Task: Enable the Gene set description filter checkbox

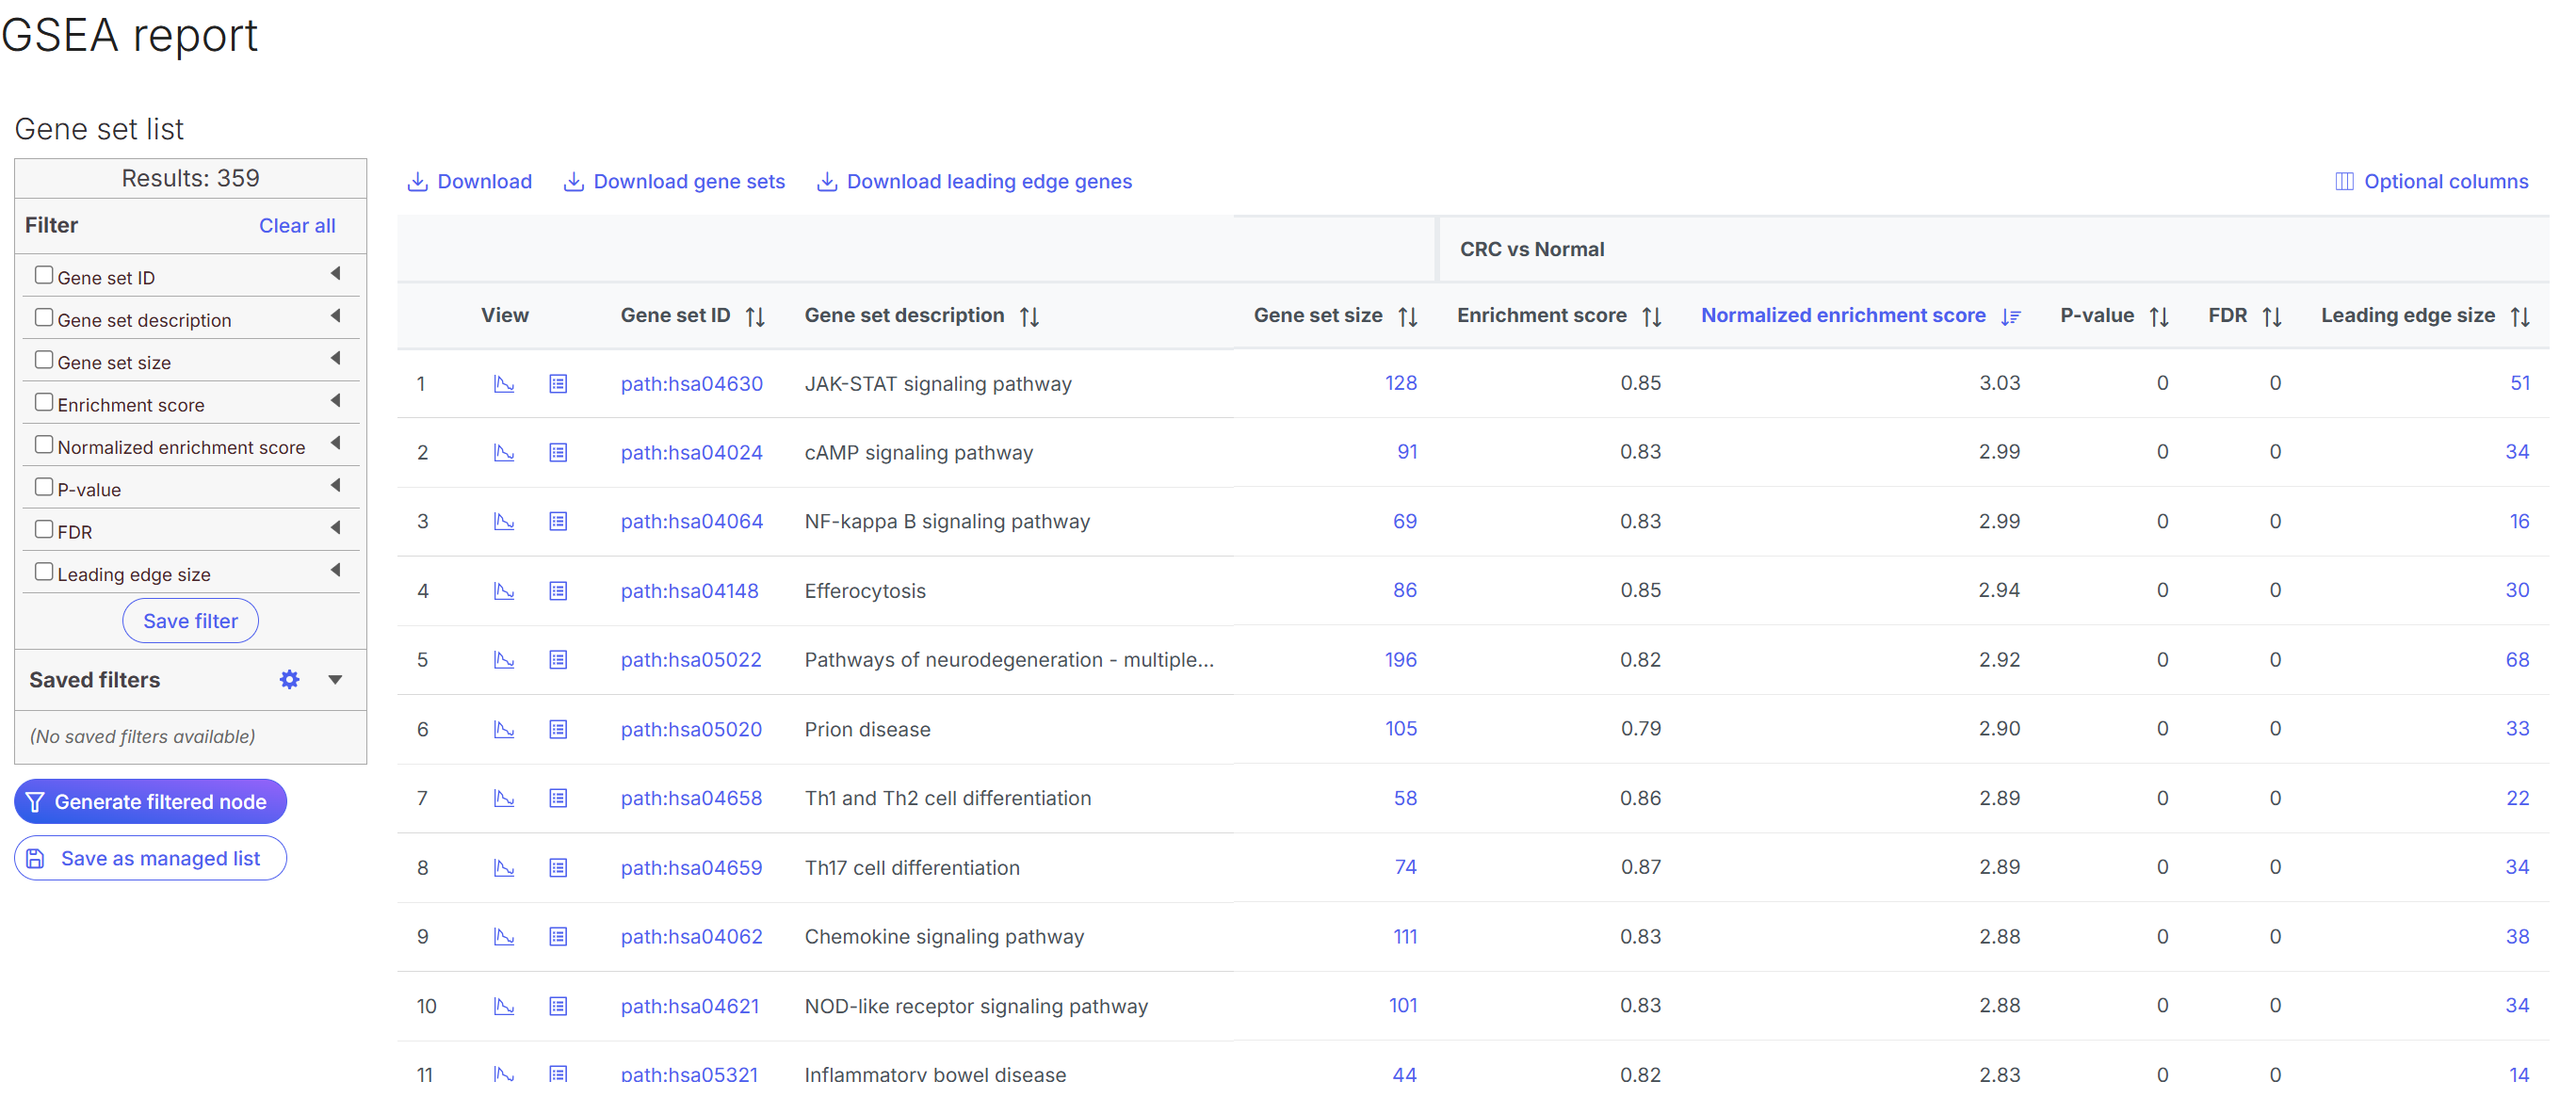Action: point(44,317)
